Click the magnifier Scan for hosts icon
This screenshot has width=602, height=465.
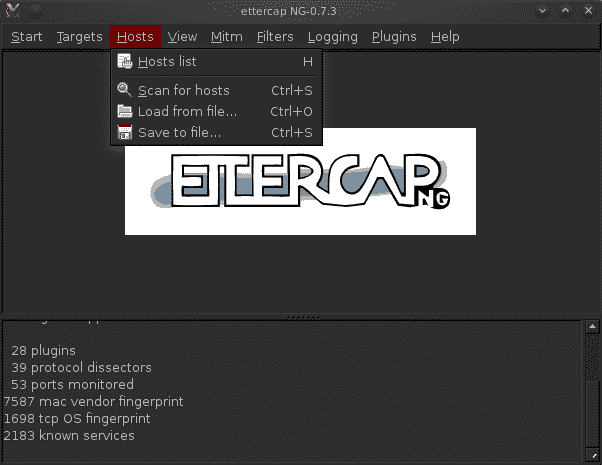(x=124, y=90)
